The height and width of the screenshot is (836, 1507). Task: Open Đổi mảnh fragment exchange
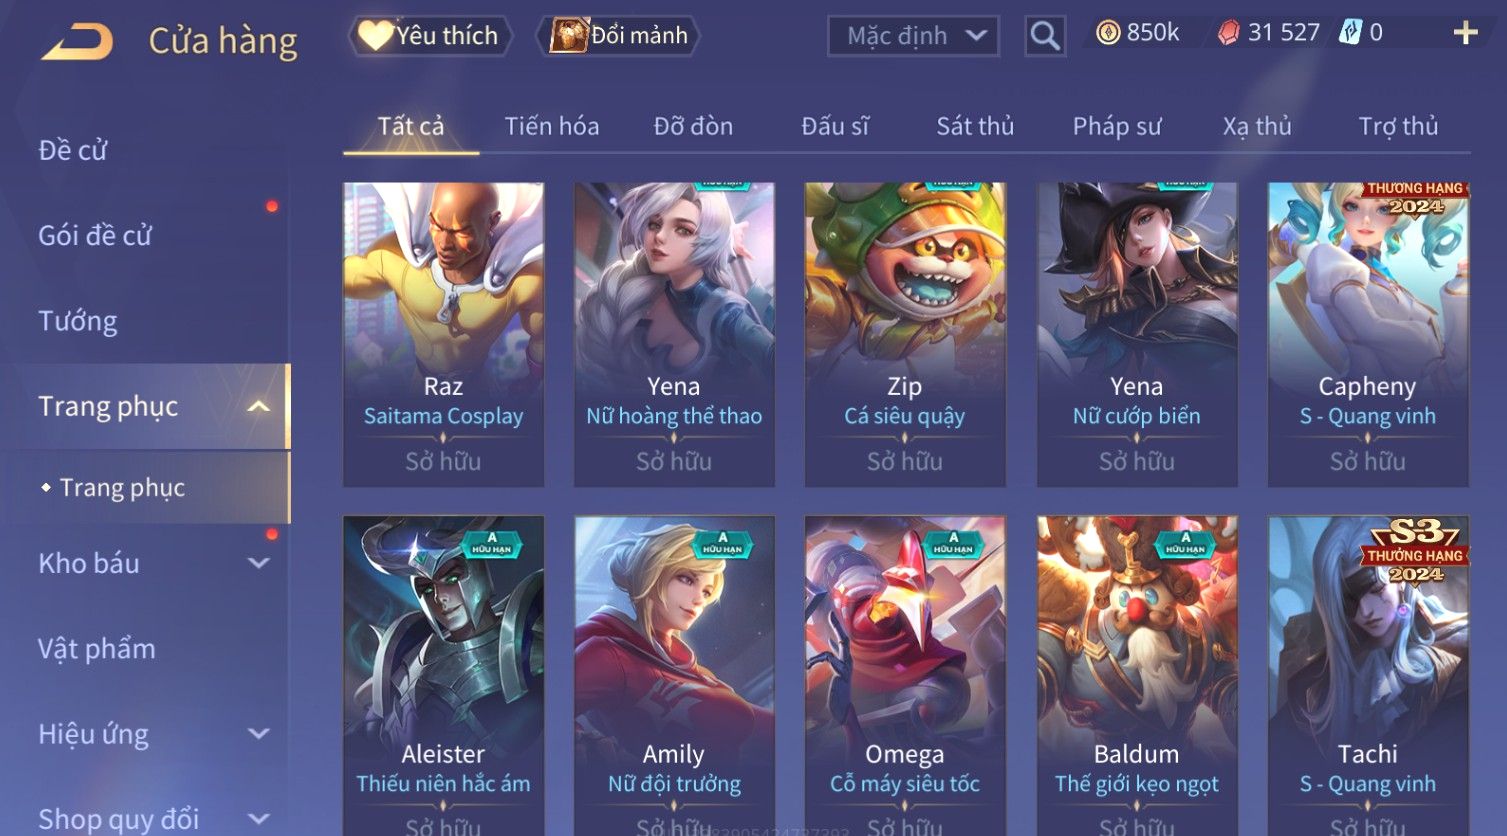click(x=618, y=36)
